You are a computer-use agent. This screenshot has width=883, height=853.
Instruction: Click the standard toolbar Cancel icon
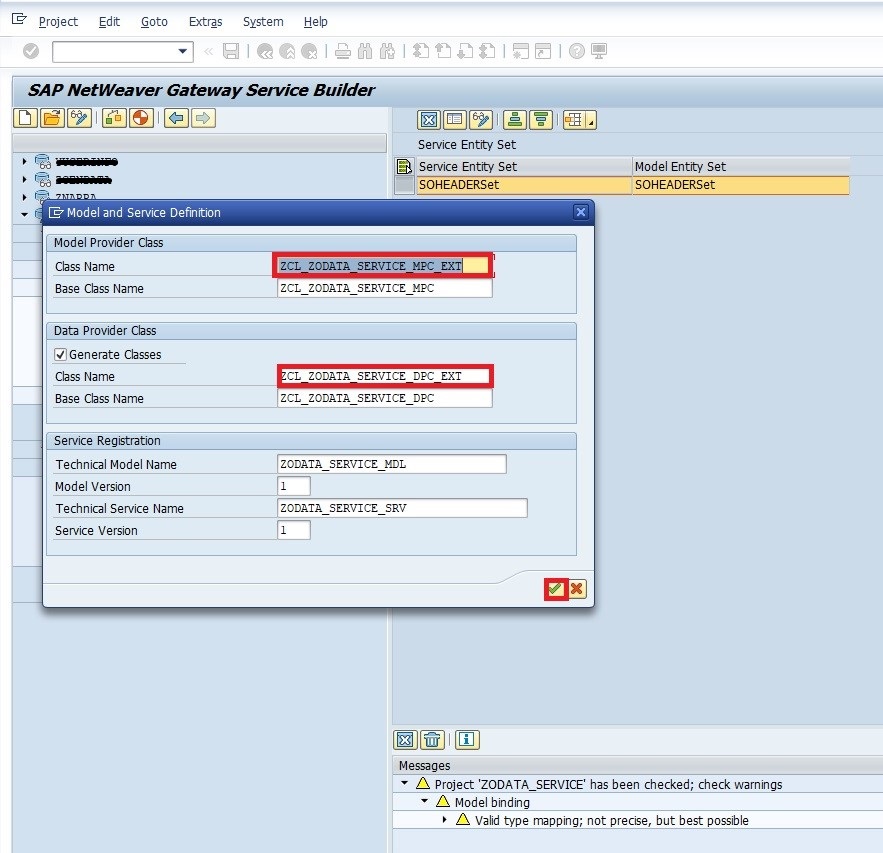pyautogui.click(x=309, y=51)
